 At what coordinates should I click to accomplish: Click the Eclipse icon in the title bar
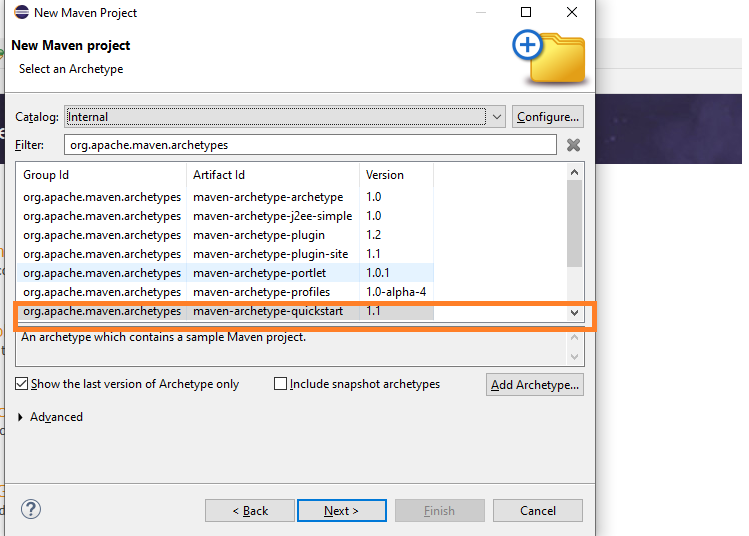click(x=21, y=12)
